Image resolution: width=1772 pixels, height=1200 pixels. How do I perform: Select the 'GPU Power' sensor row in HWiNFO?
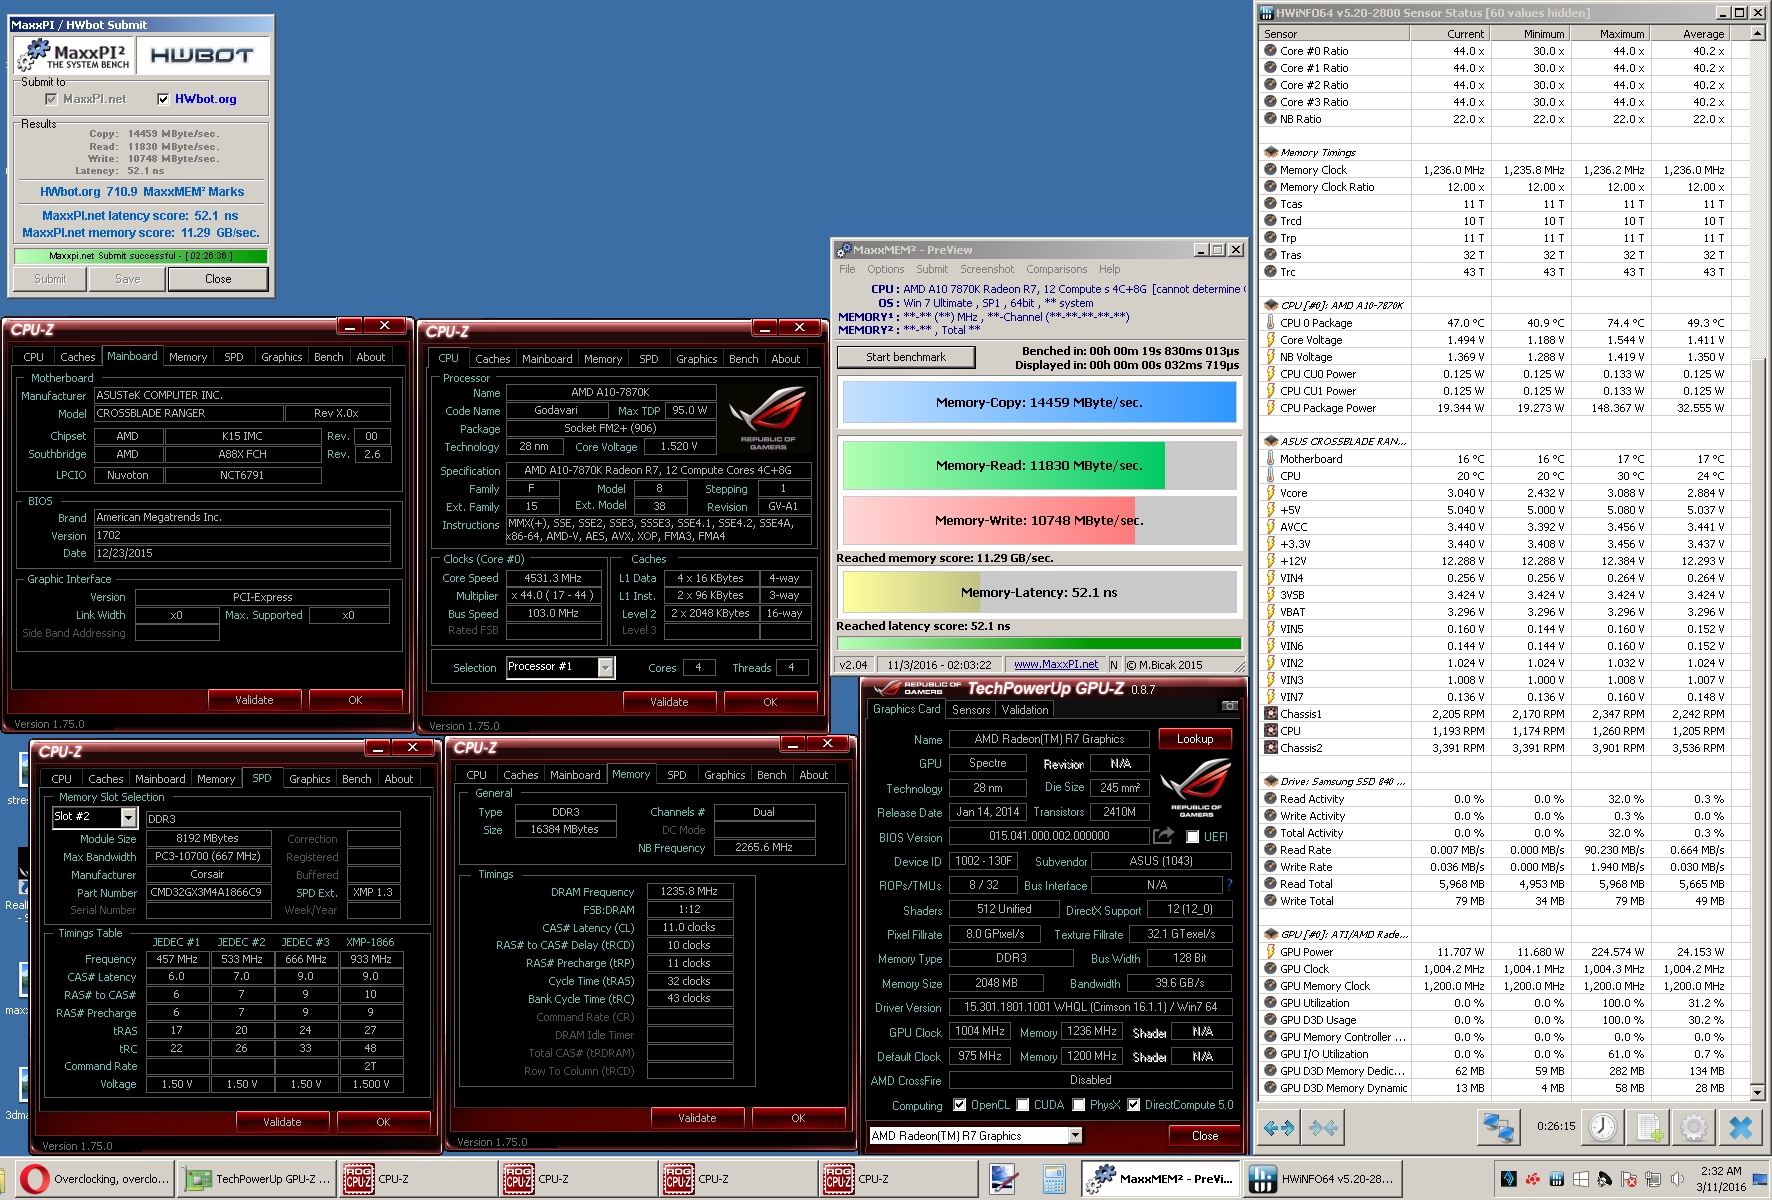pyautogui.click(x=1504, y=952)
